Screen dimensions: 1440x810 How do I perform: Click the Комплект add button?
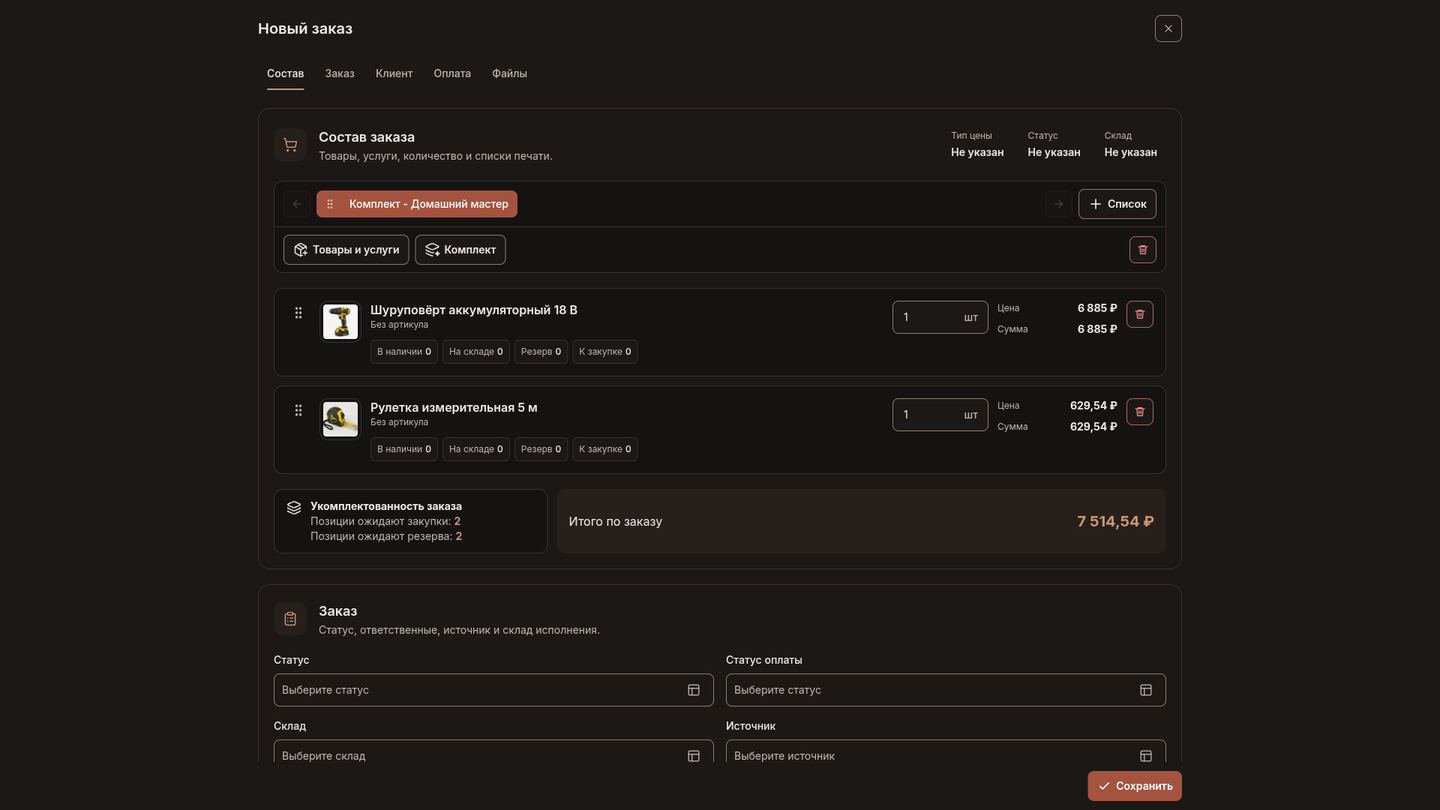coord(460,250)
